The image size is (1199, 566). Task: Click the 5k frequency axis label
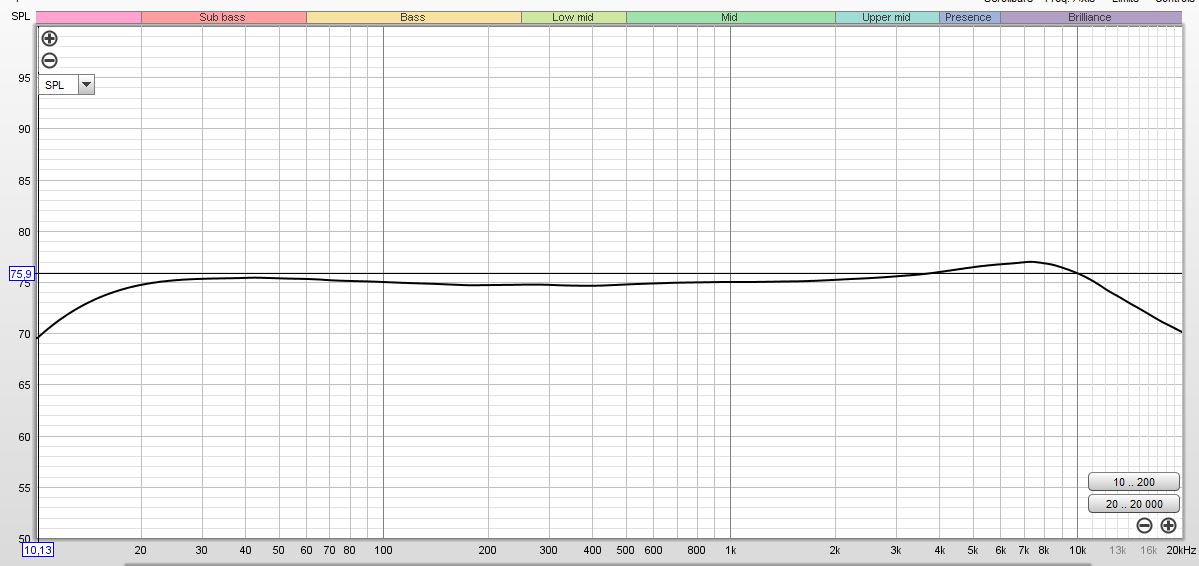(x=973, y=550)
